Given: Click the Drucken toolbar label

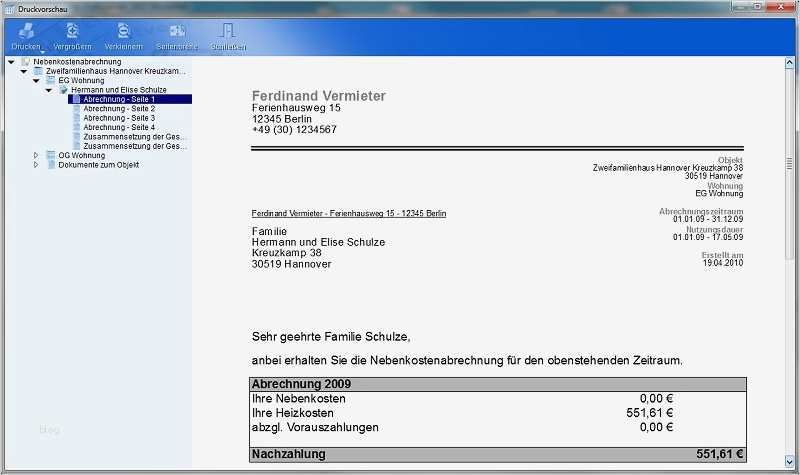Looking at the screenshot, I should [26, 46].
